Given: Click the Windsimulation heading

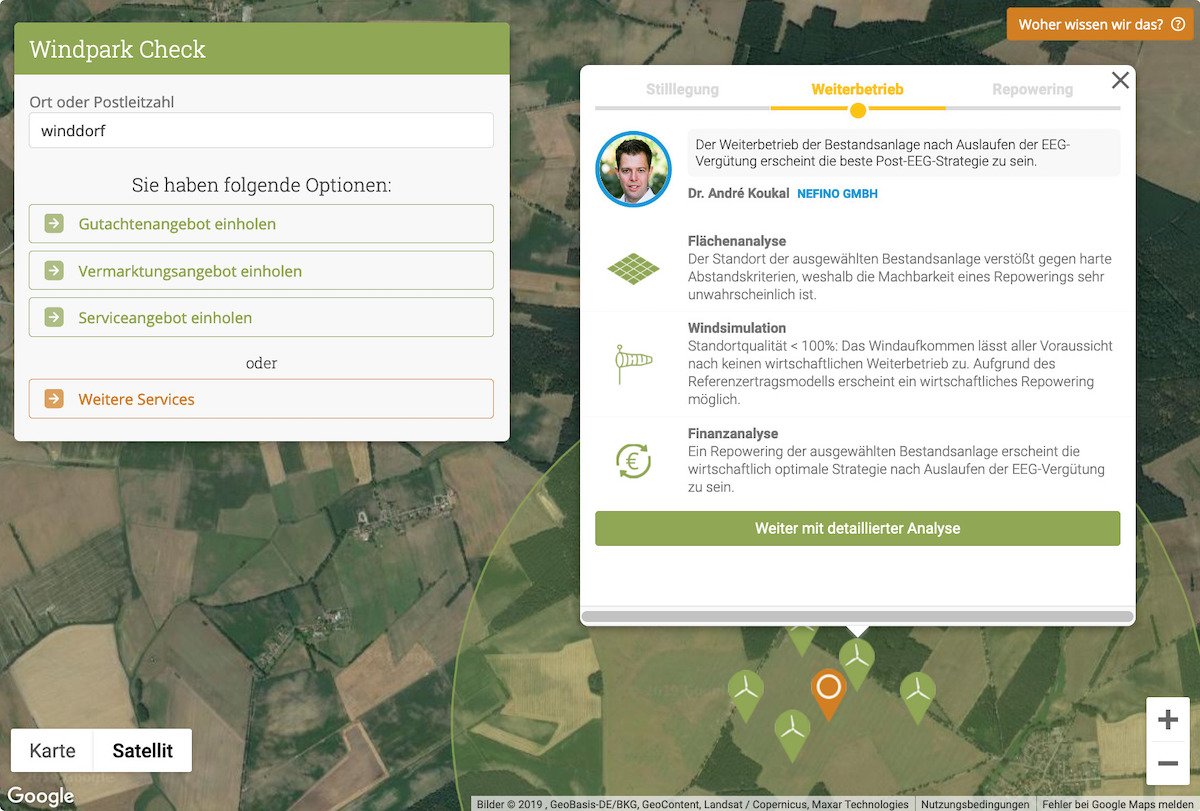Looking at the screenshot, I should 737,328.
